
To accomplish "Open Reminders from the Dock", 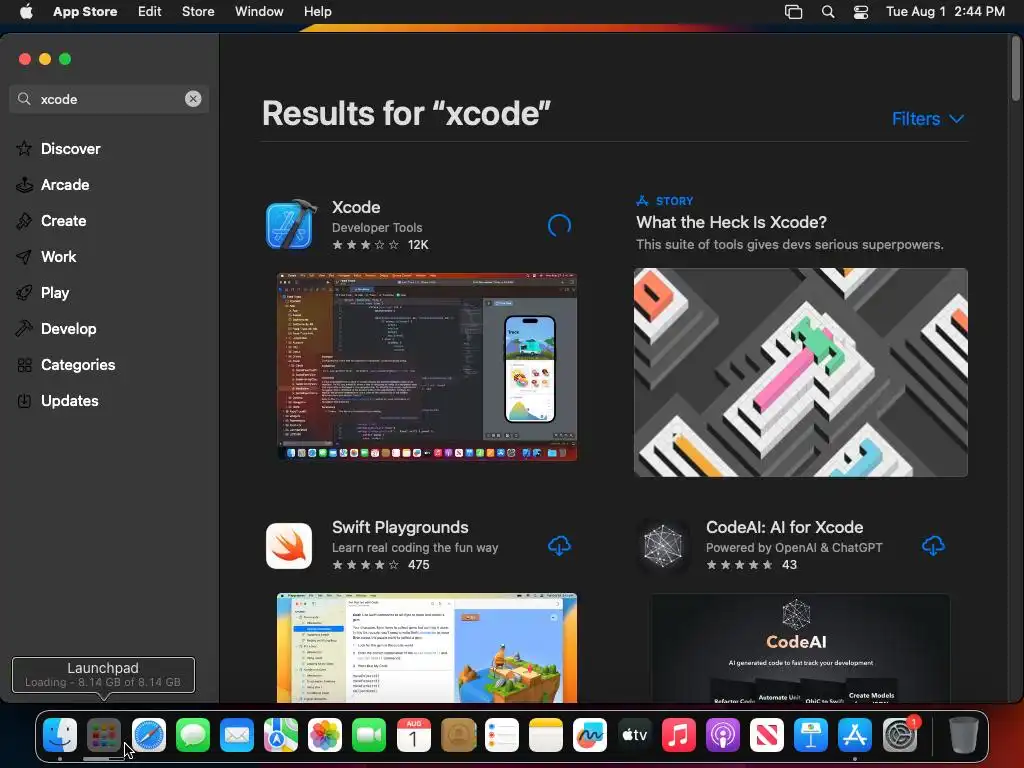I will pyautogui.click(x=502, y=735).
